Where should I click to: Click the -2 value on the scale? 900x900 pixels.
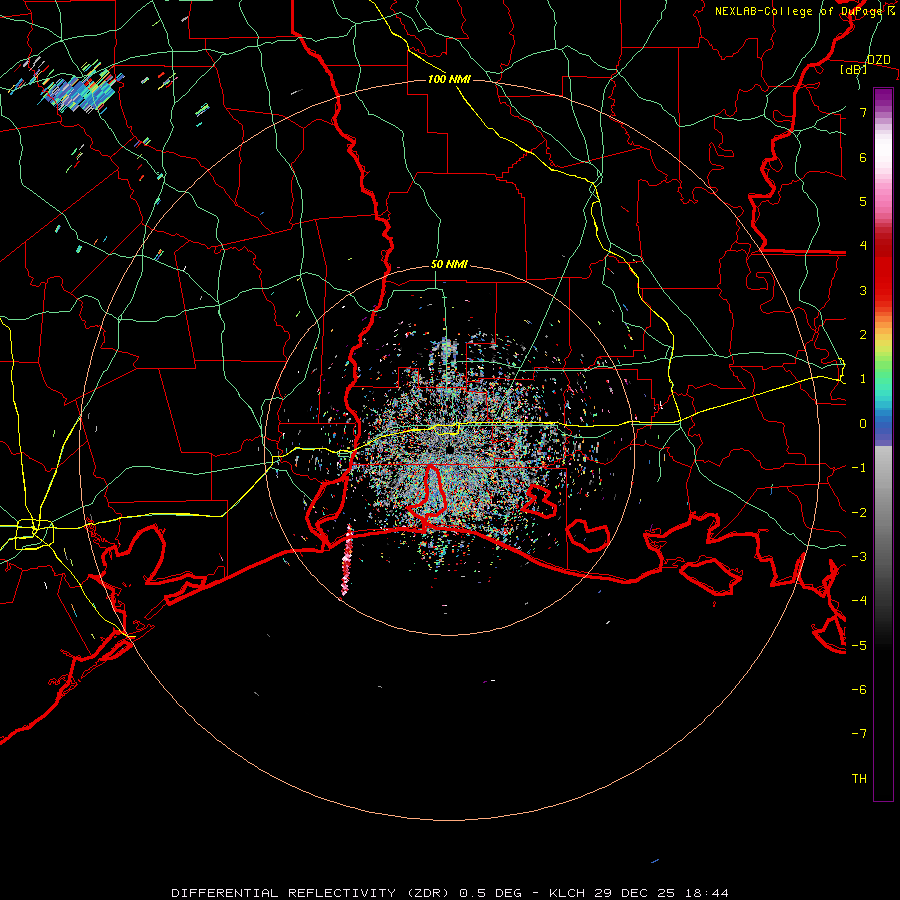click(859, 512)
